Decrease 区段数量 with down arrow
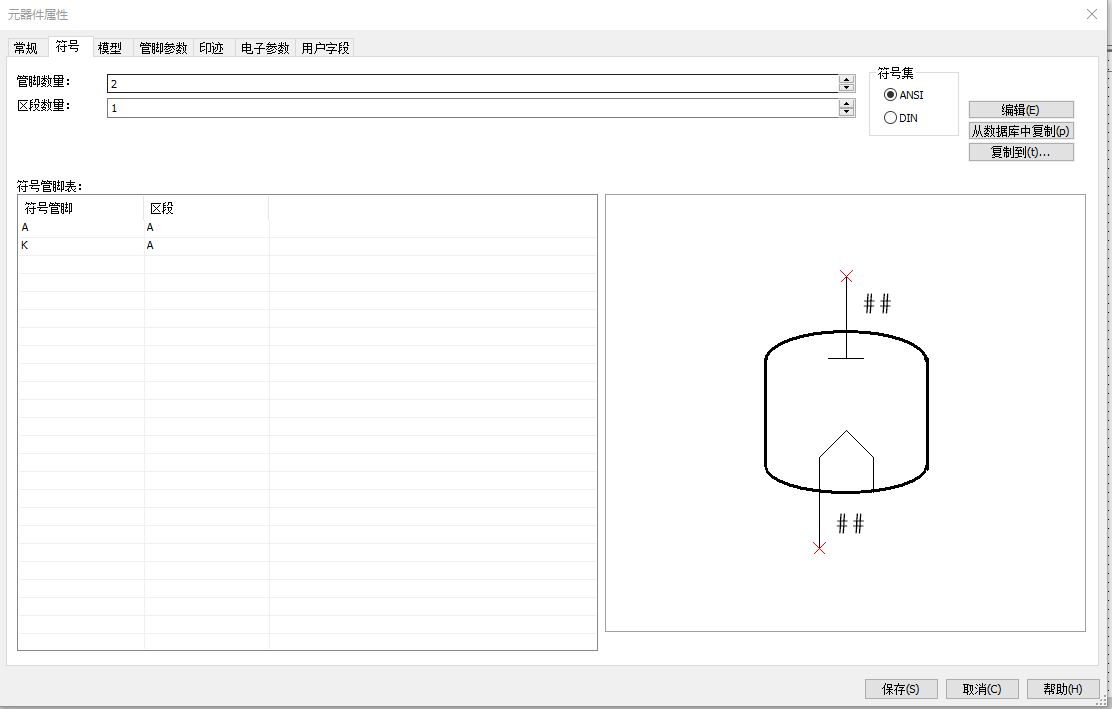The image size is (1112, 709). point(846,112)
